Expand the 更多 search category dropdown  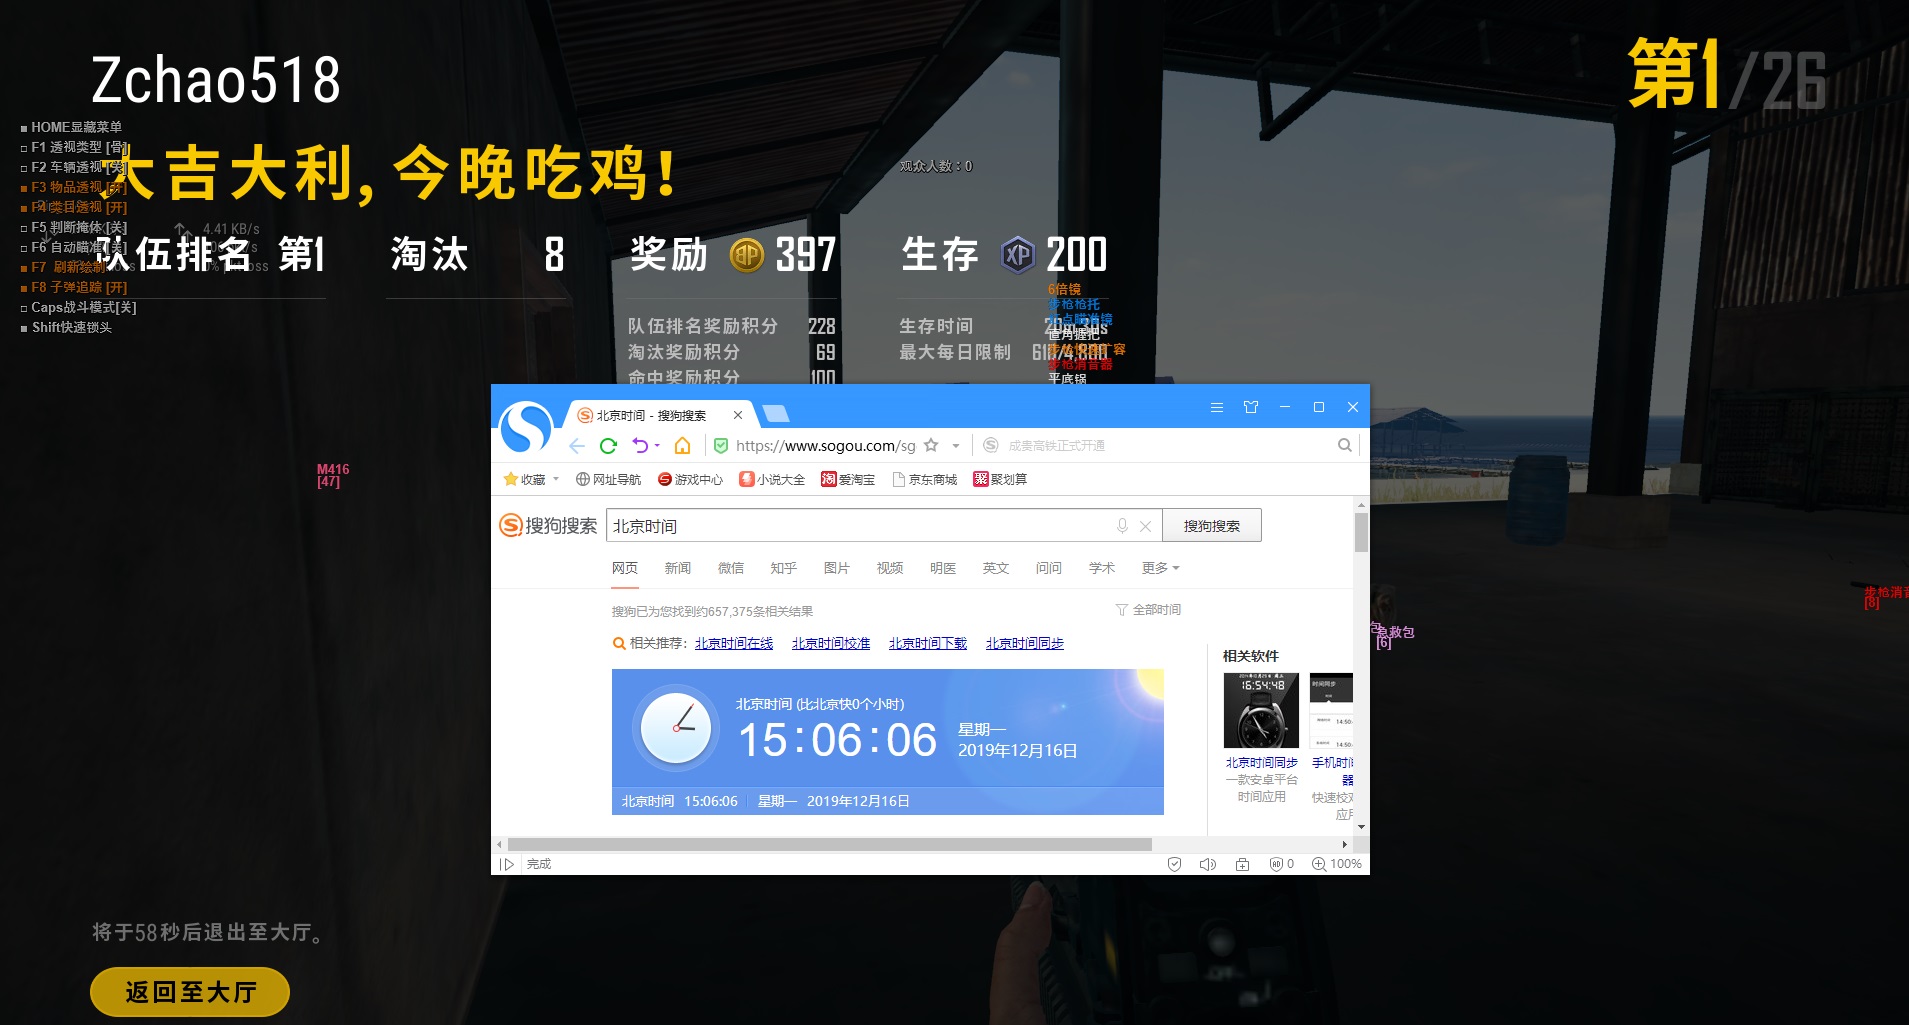[1160, 568]
